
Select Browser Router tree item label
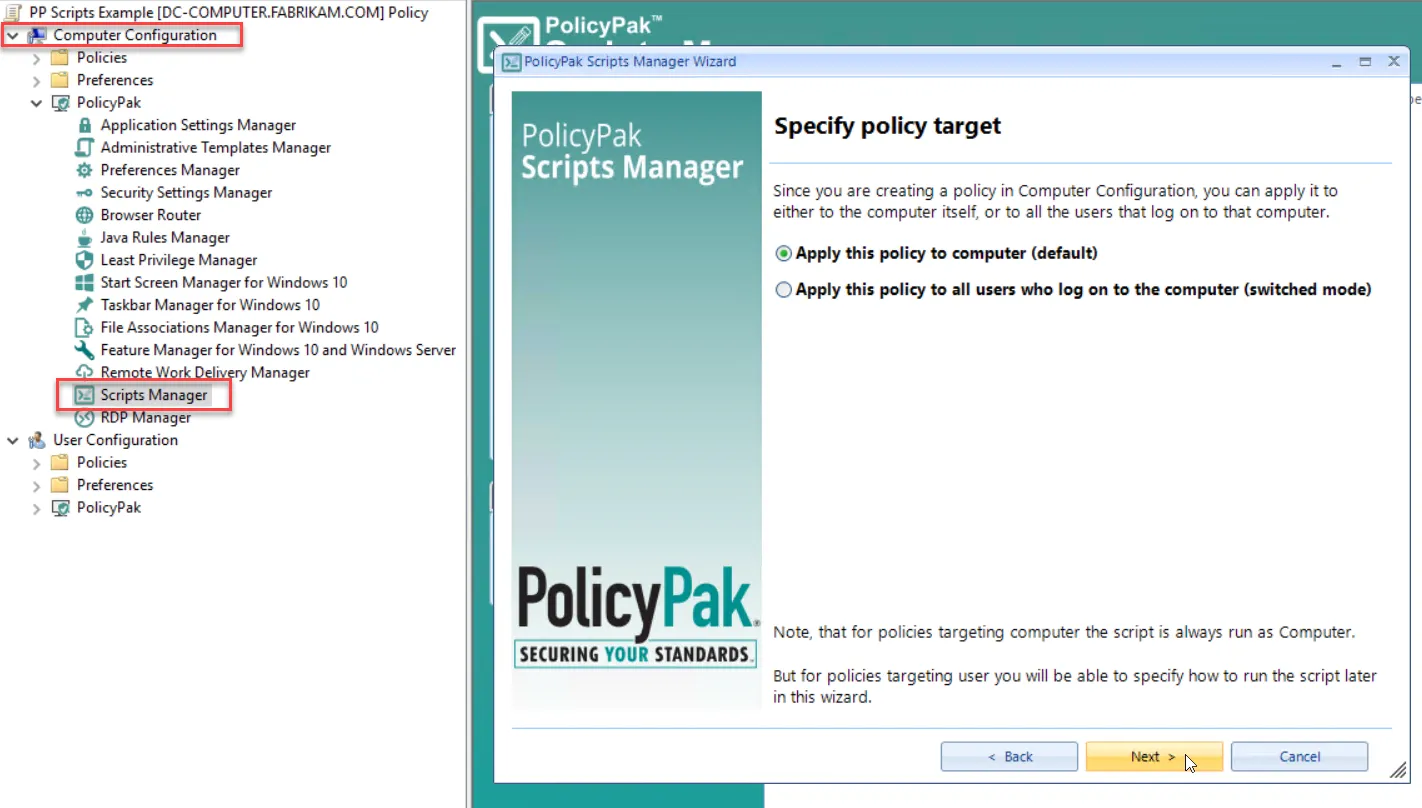151,215
